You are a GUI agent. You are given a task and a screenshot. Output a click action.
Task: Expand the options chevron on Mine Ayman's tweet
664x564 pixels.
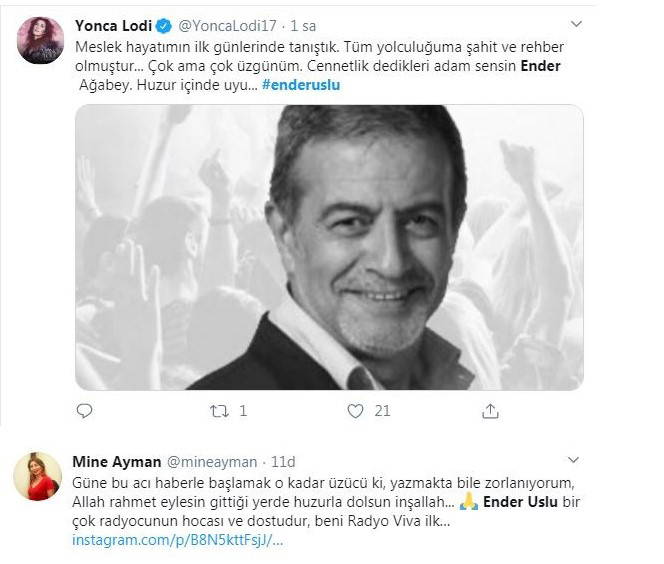point(573,460)
